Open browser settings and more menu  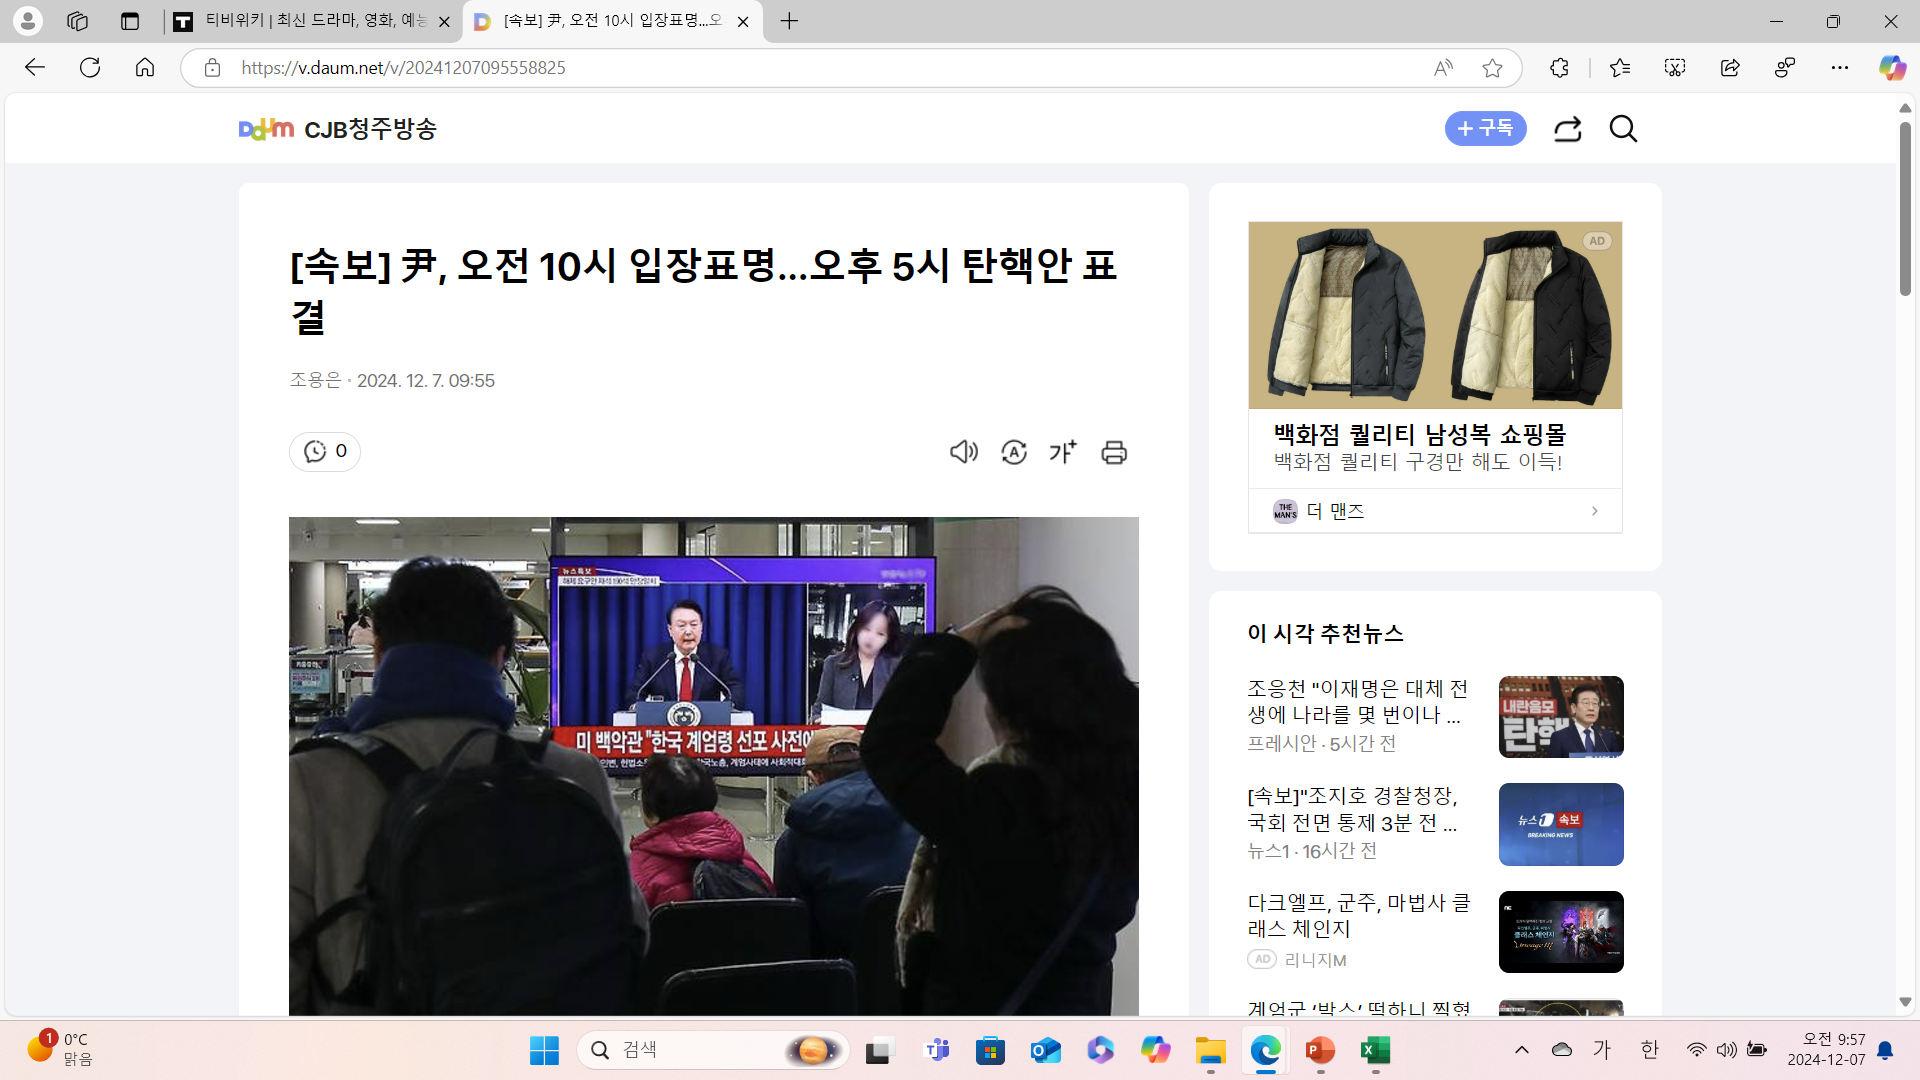(1839, 68)
